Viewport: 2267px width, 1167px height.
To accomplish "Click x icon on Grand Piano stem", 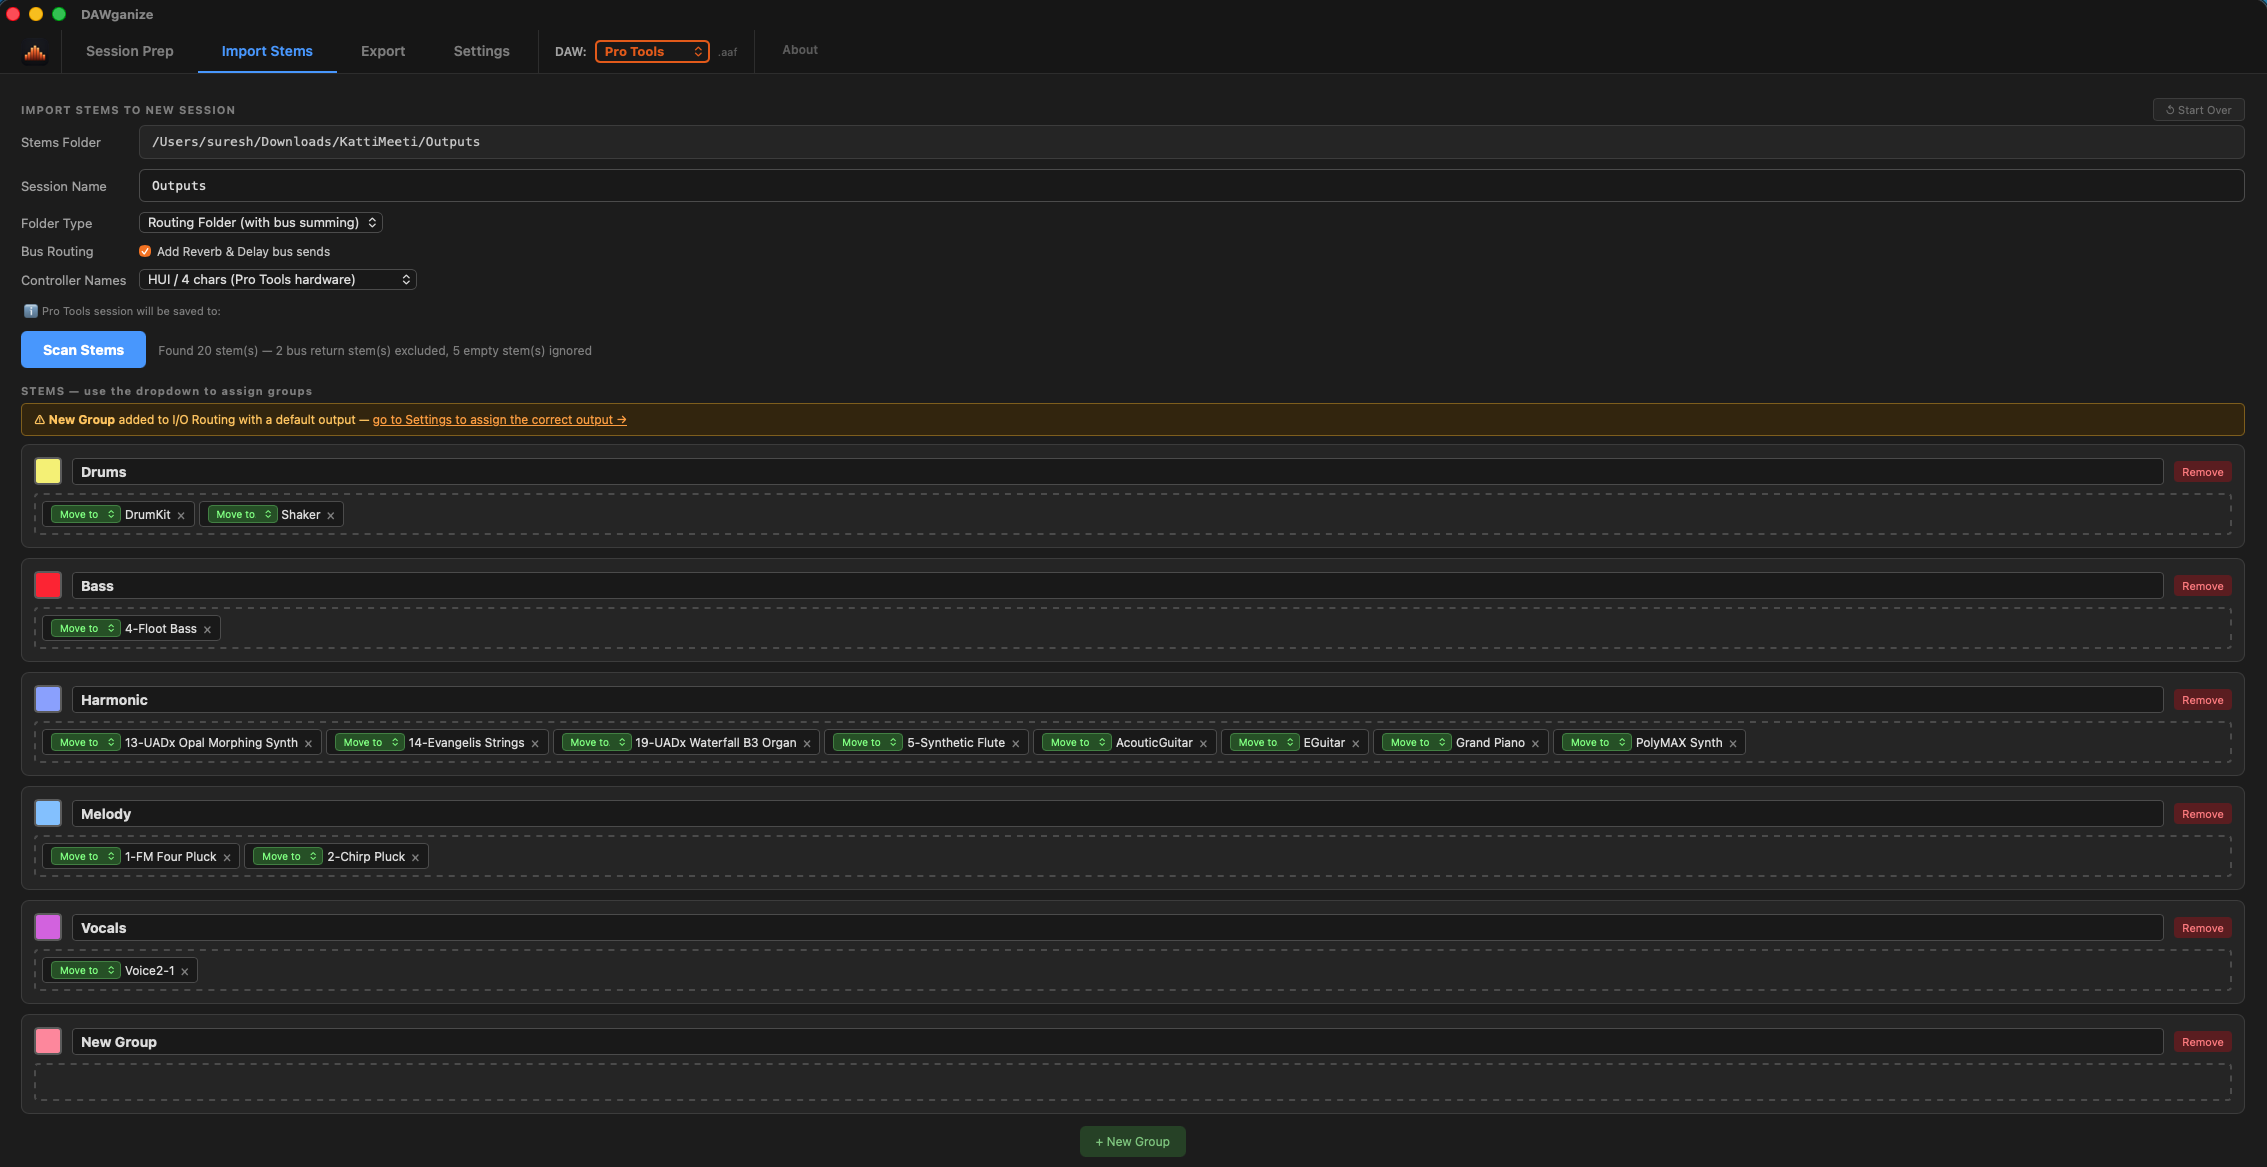I will coord(1535,744).
